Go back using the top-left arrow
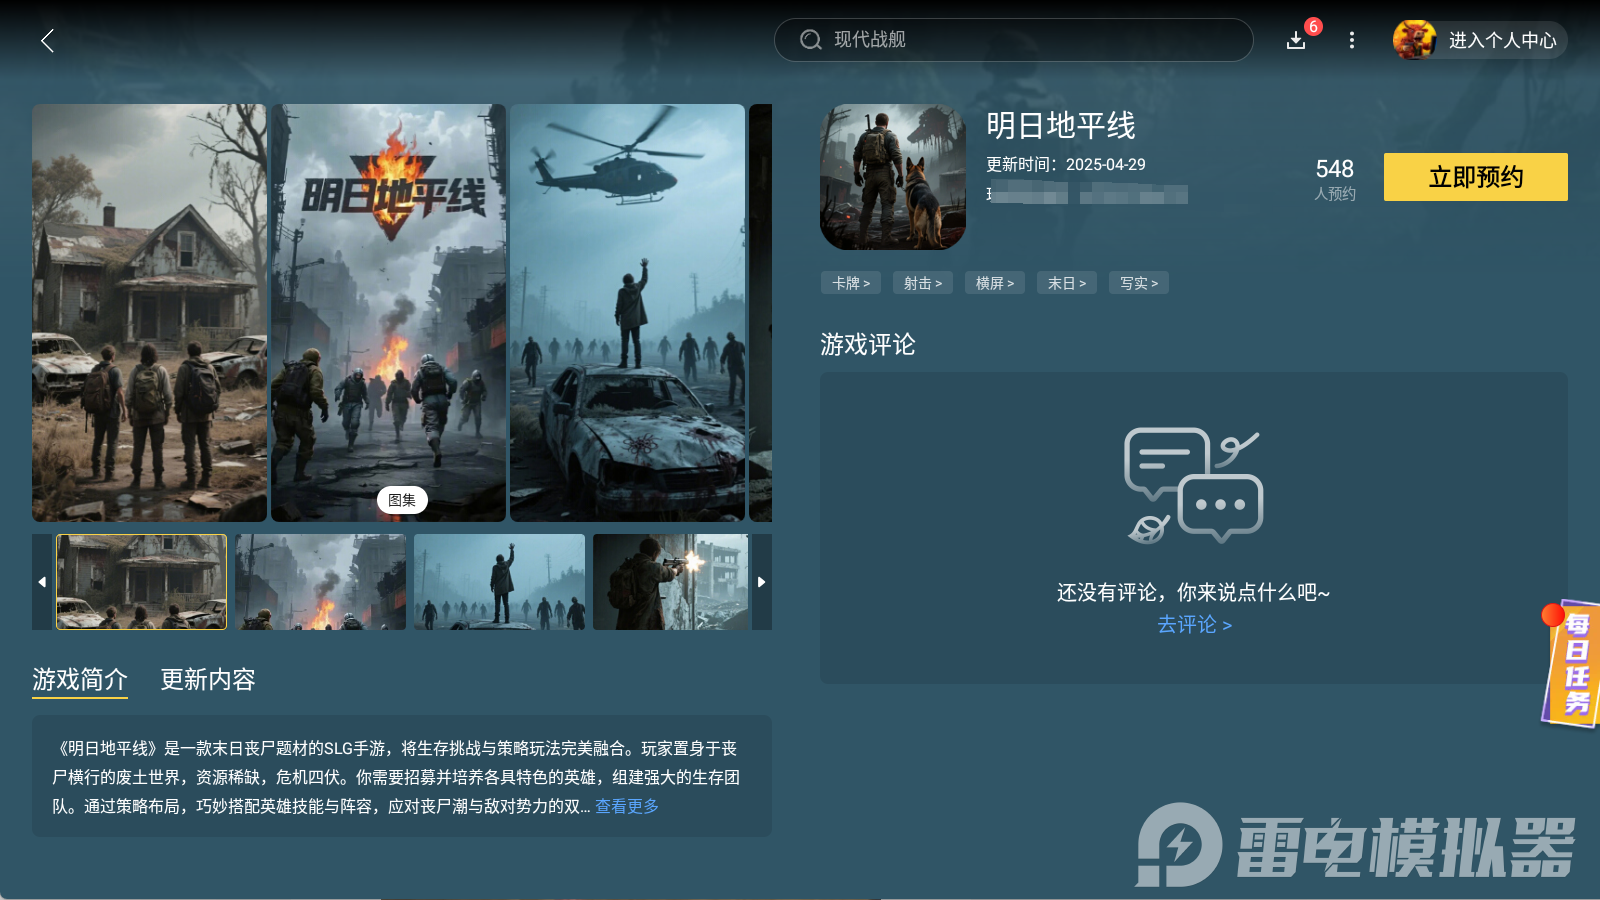Image resolution: width=1600 pixels, height=900 pixels. coord(47,40)
